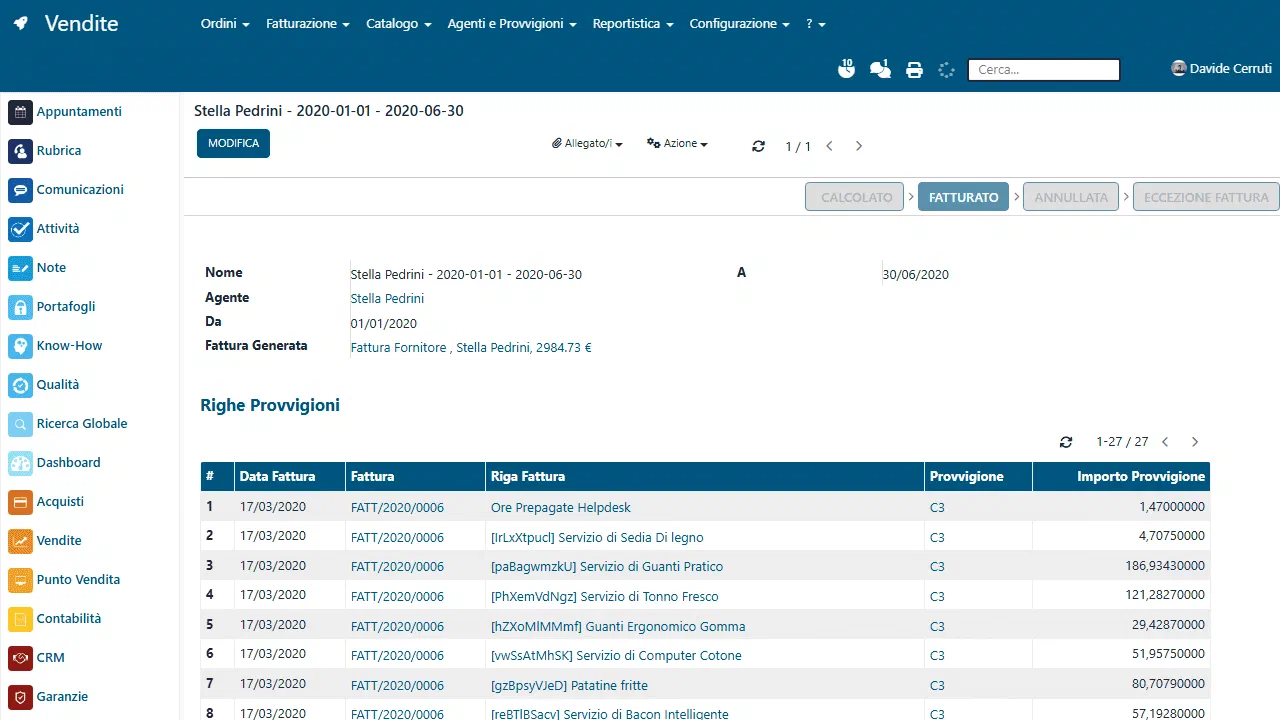Open the Portafogli lock icon

click(21, 307)
